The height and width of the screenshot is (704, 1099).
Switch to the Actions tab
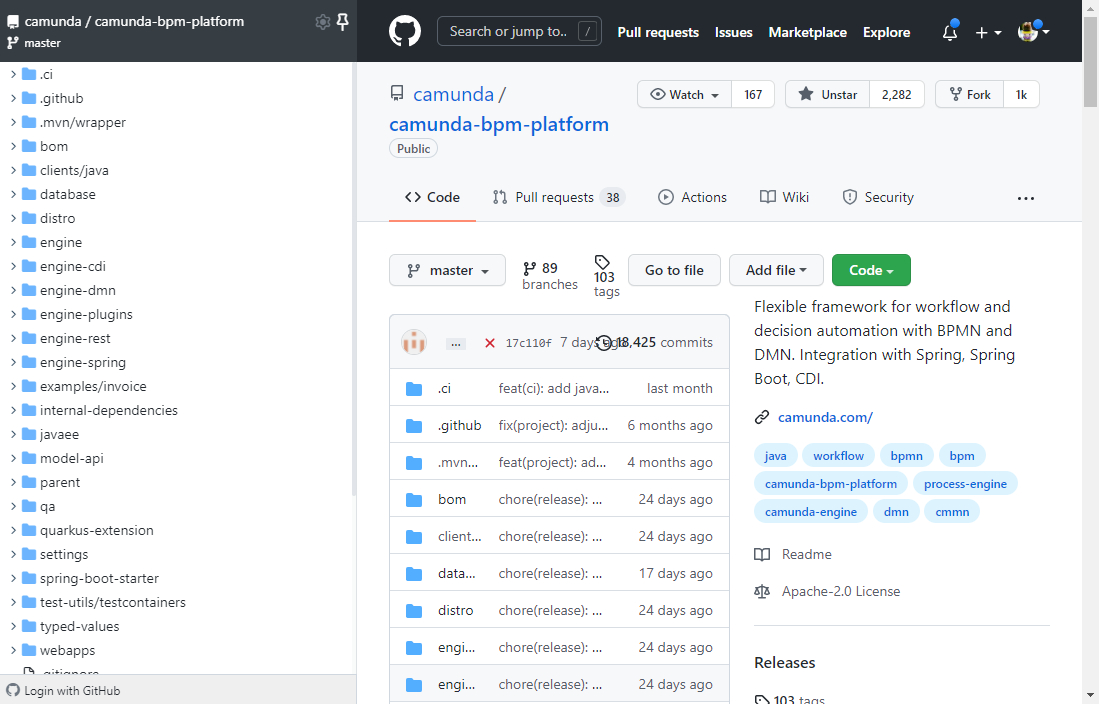click(692, 198)
